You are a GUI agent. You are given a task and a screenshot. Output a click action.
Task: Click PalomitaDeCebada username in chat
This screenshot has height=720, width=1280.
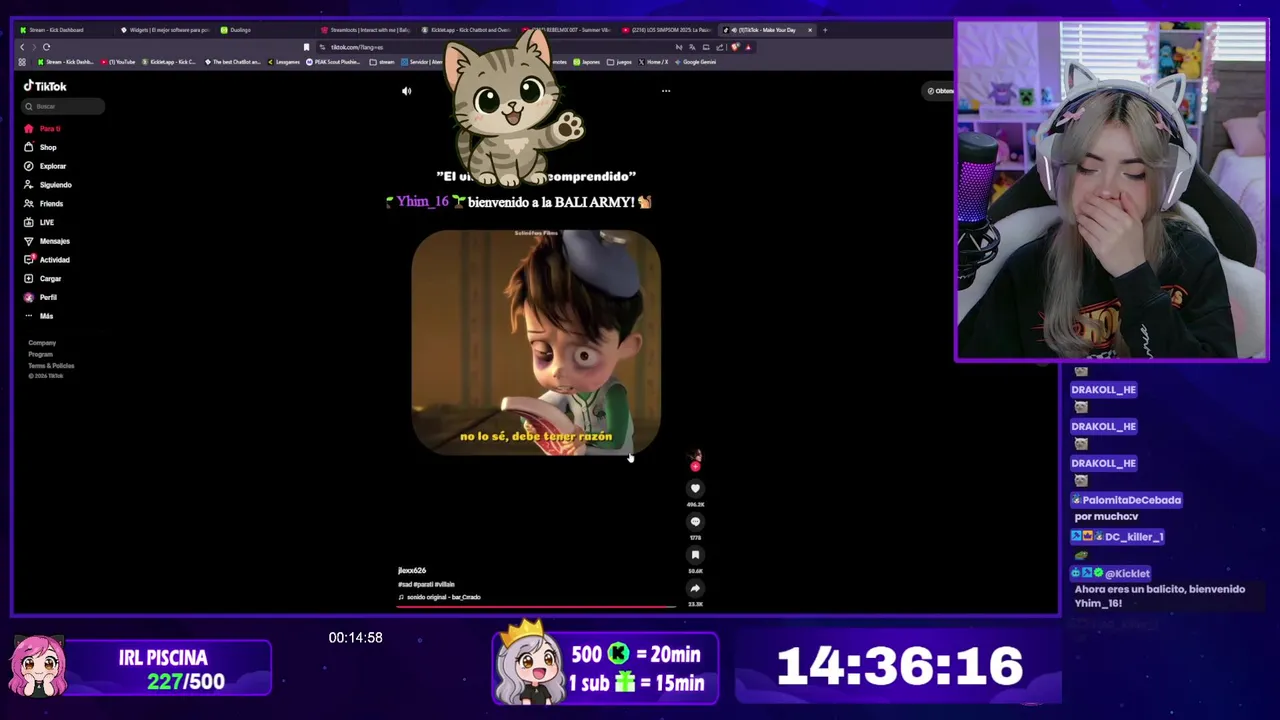1131,500
